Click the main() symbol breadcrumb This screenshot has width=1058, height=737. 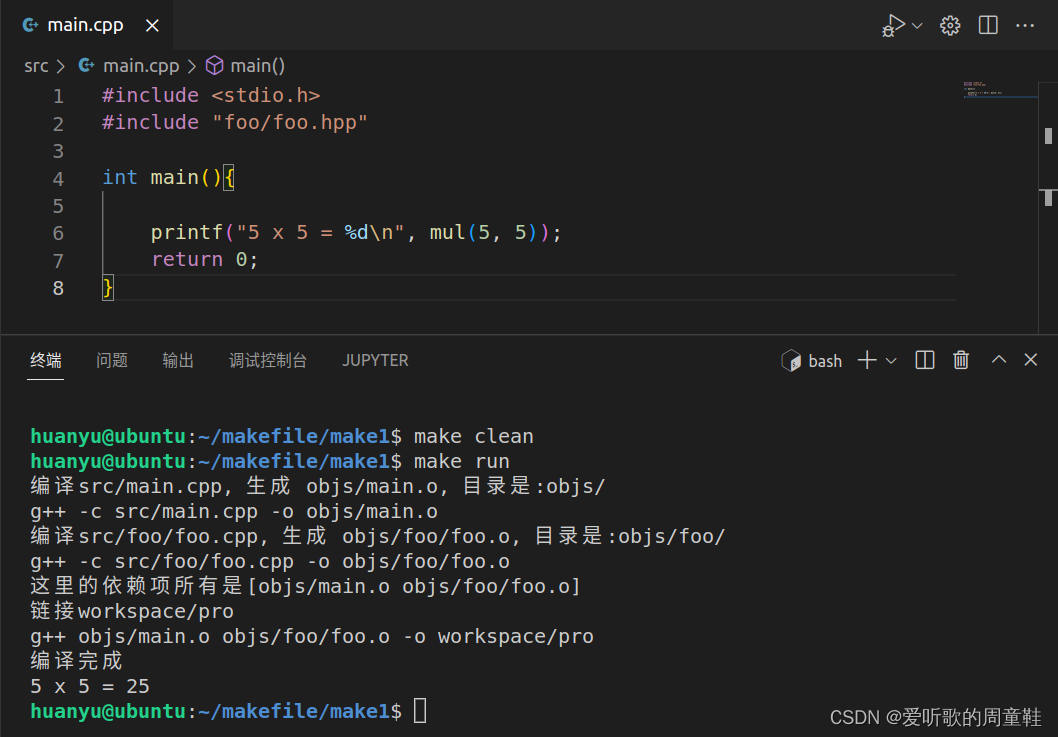pos(258,66)
